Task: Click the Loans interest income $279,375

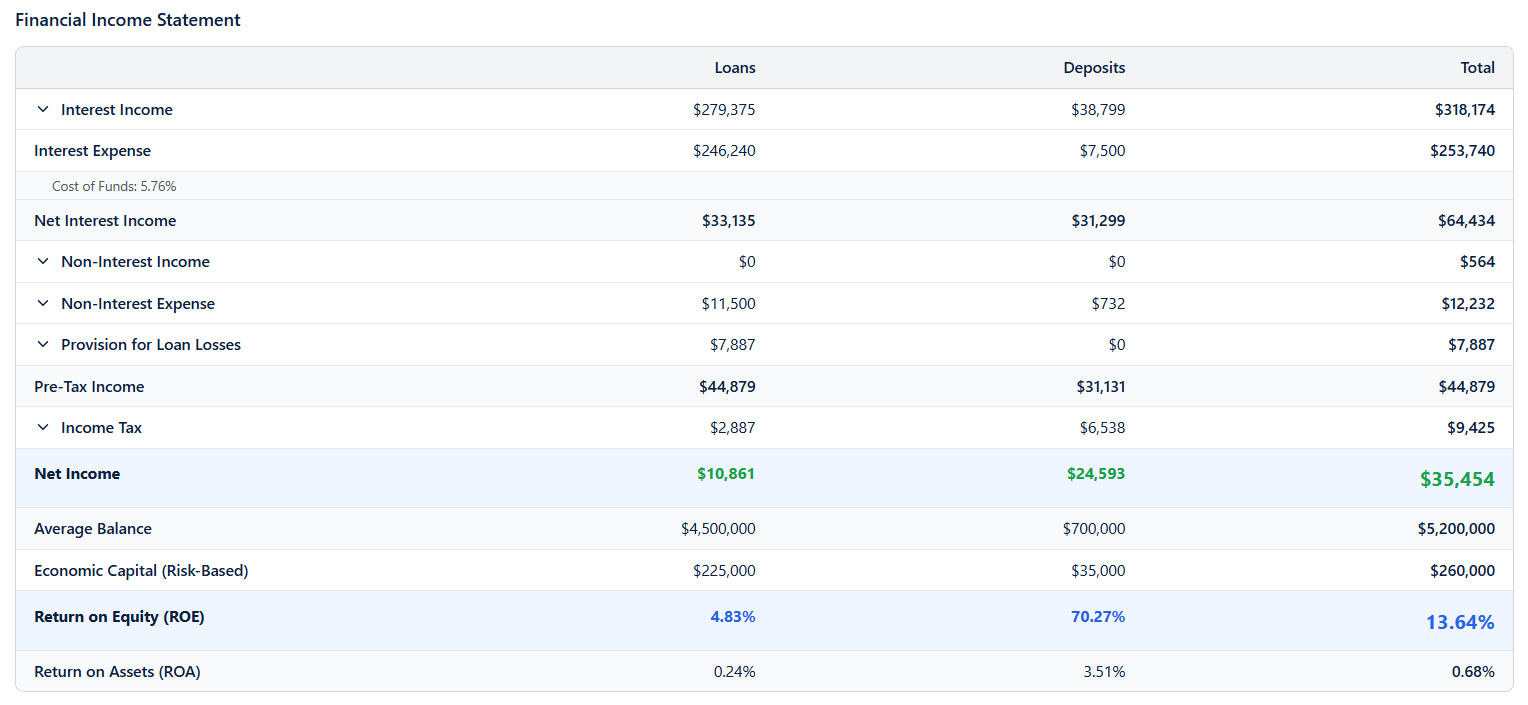Action: coord(724,110)
